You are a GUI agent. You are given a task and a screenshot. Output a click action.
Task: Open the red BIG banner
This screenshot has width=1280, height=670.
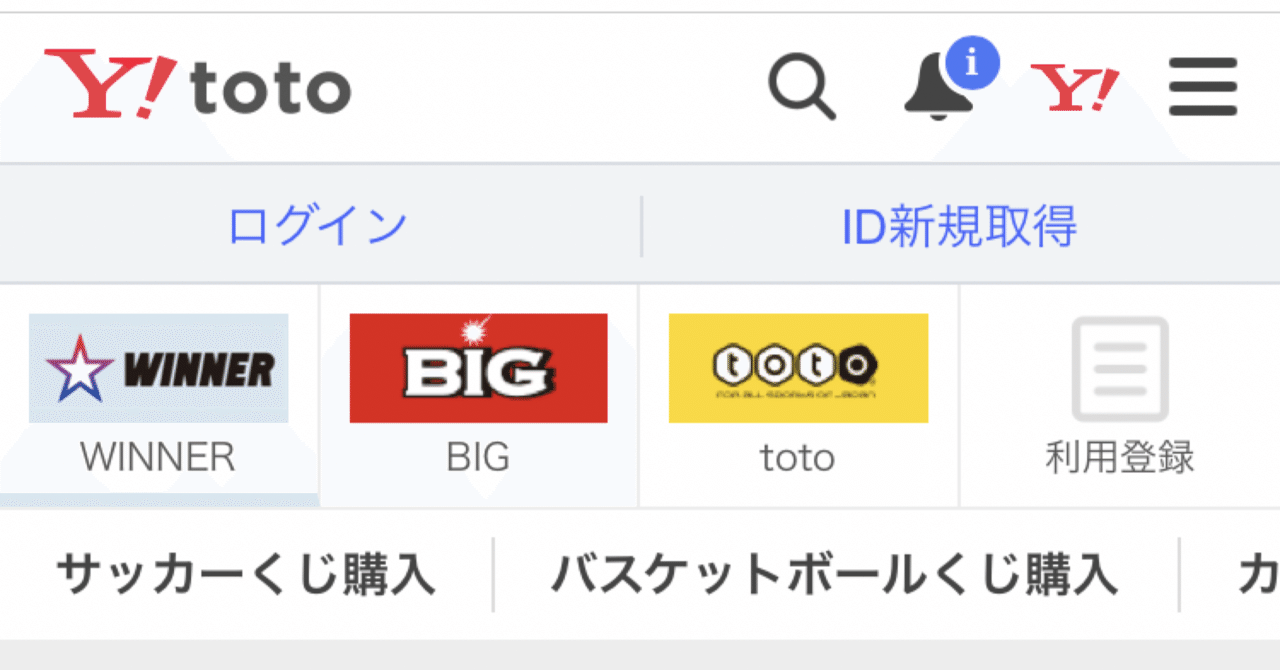[477, 368]
